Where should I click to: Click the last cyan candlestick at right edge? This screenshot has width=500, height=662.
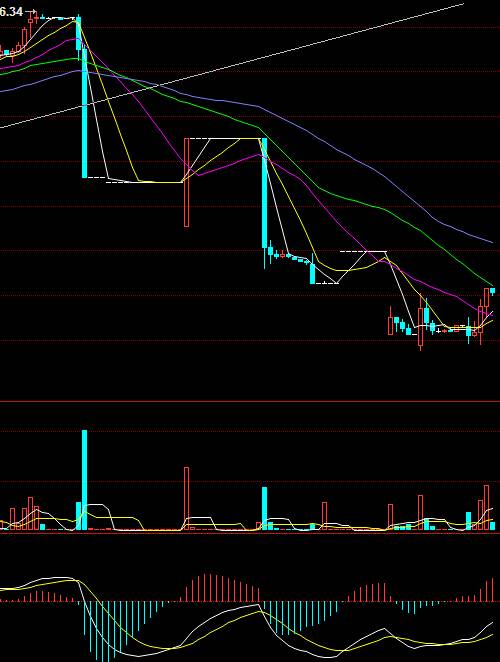pyautogui.click(x=492, y=291)
